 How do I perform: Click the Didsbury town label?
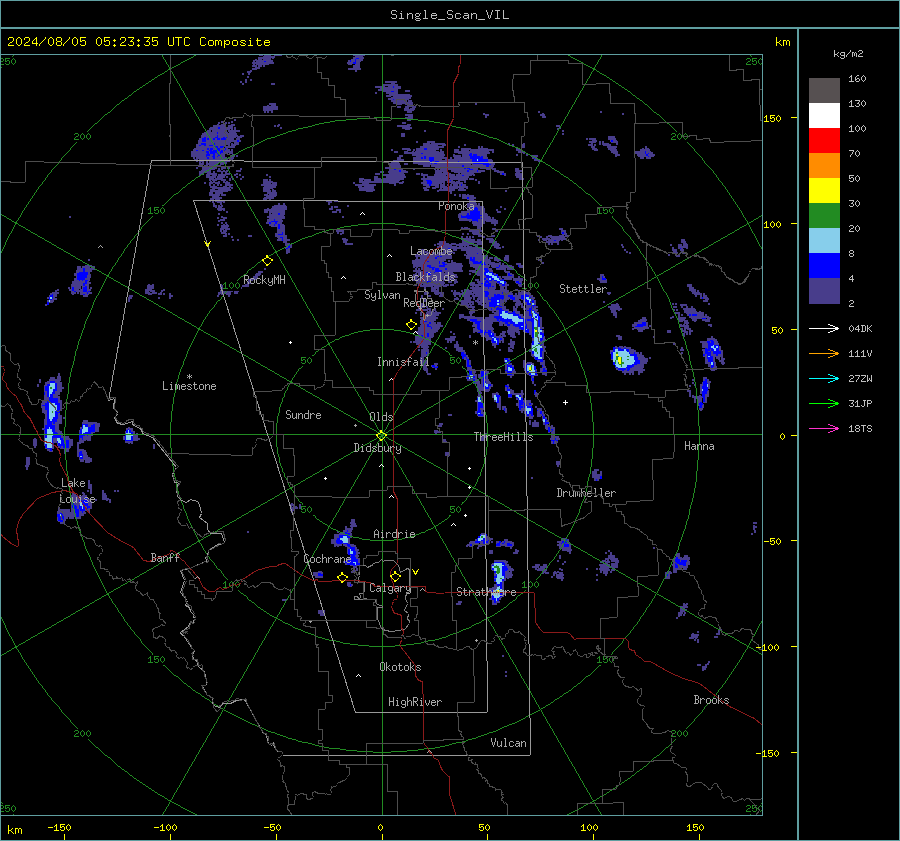coord(377,448)
